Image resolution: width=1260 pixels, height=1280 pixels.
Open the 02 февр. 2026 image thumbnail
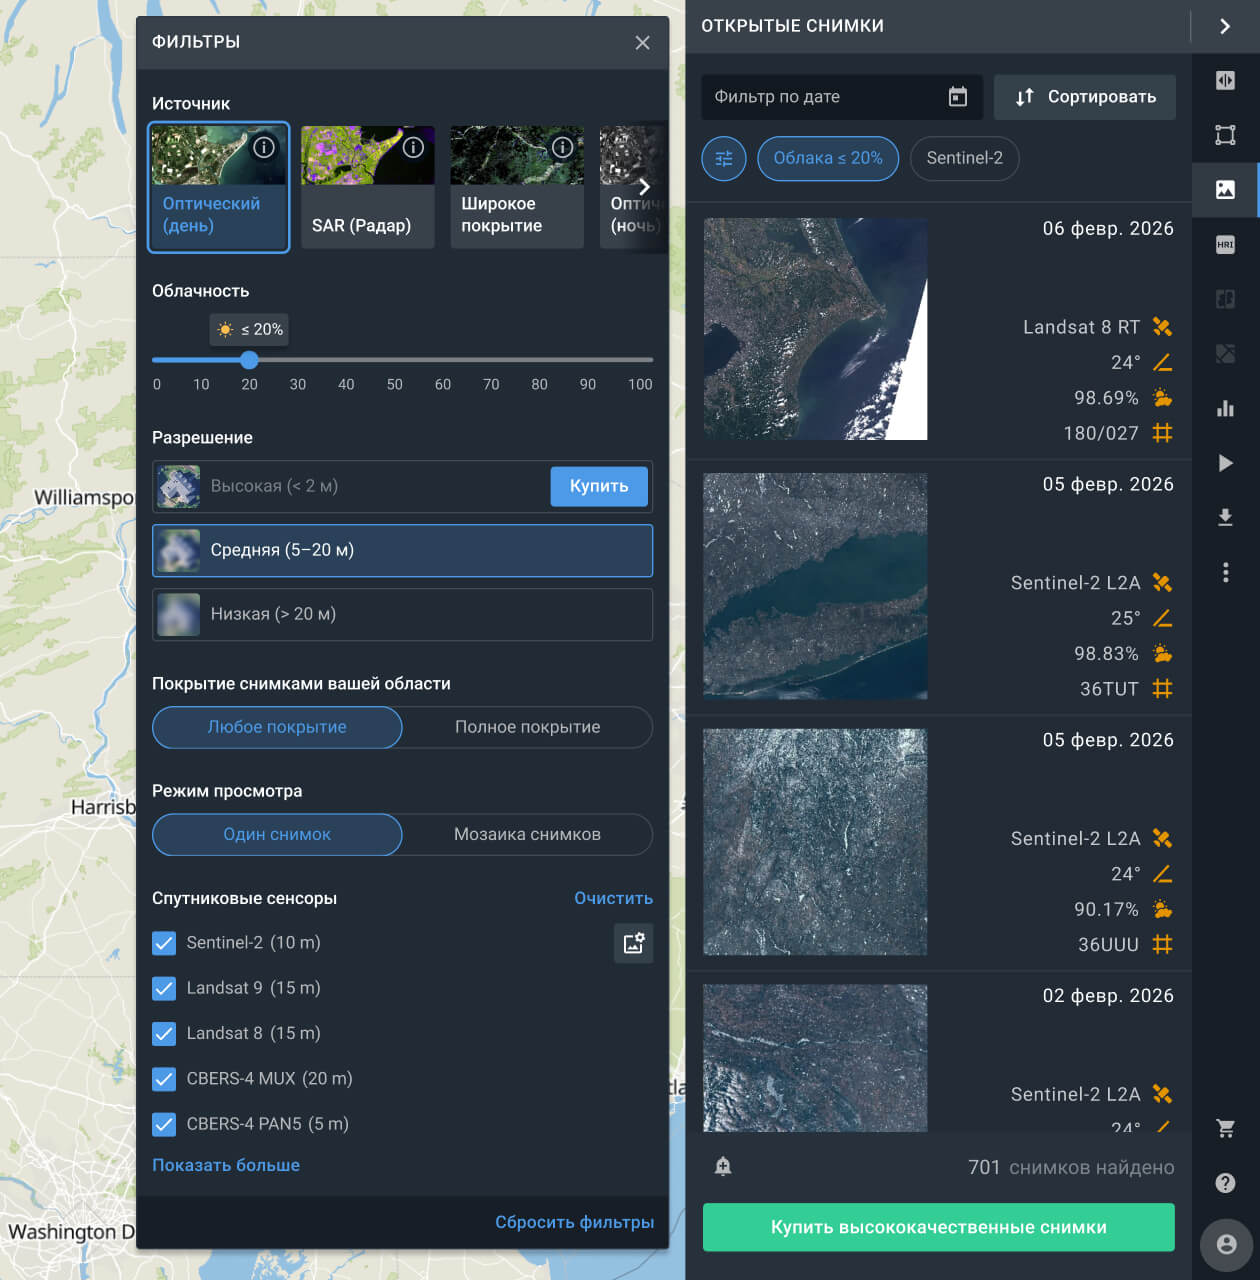815,1058
